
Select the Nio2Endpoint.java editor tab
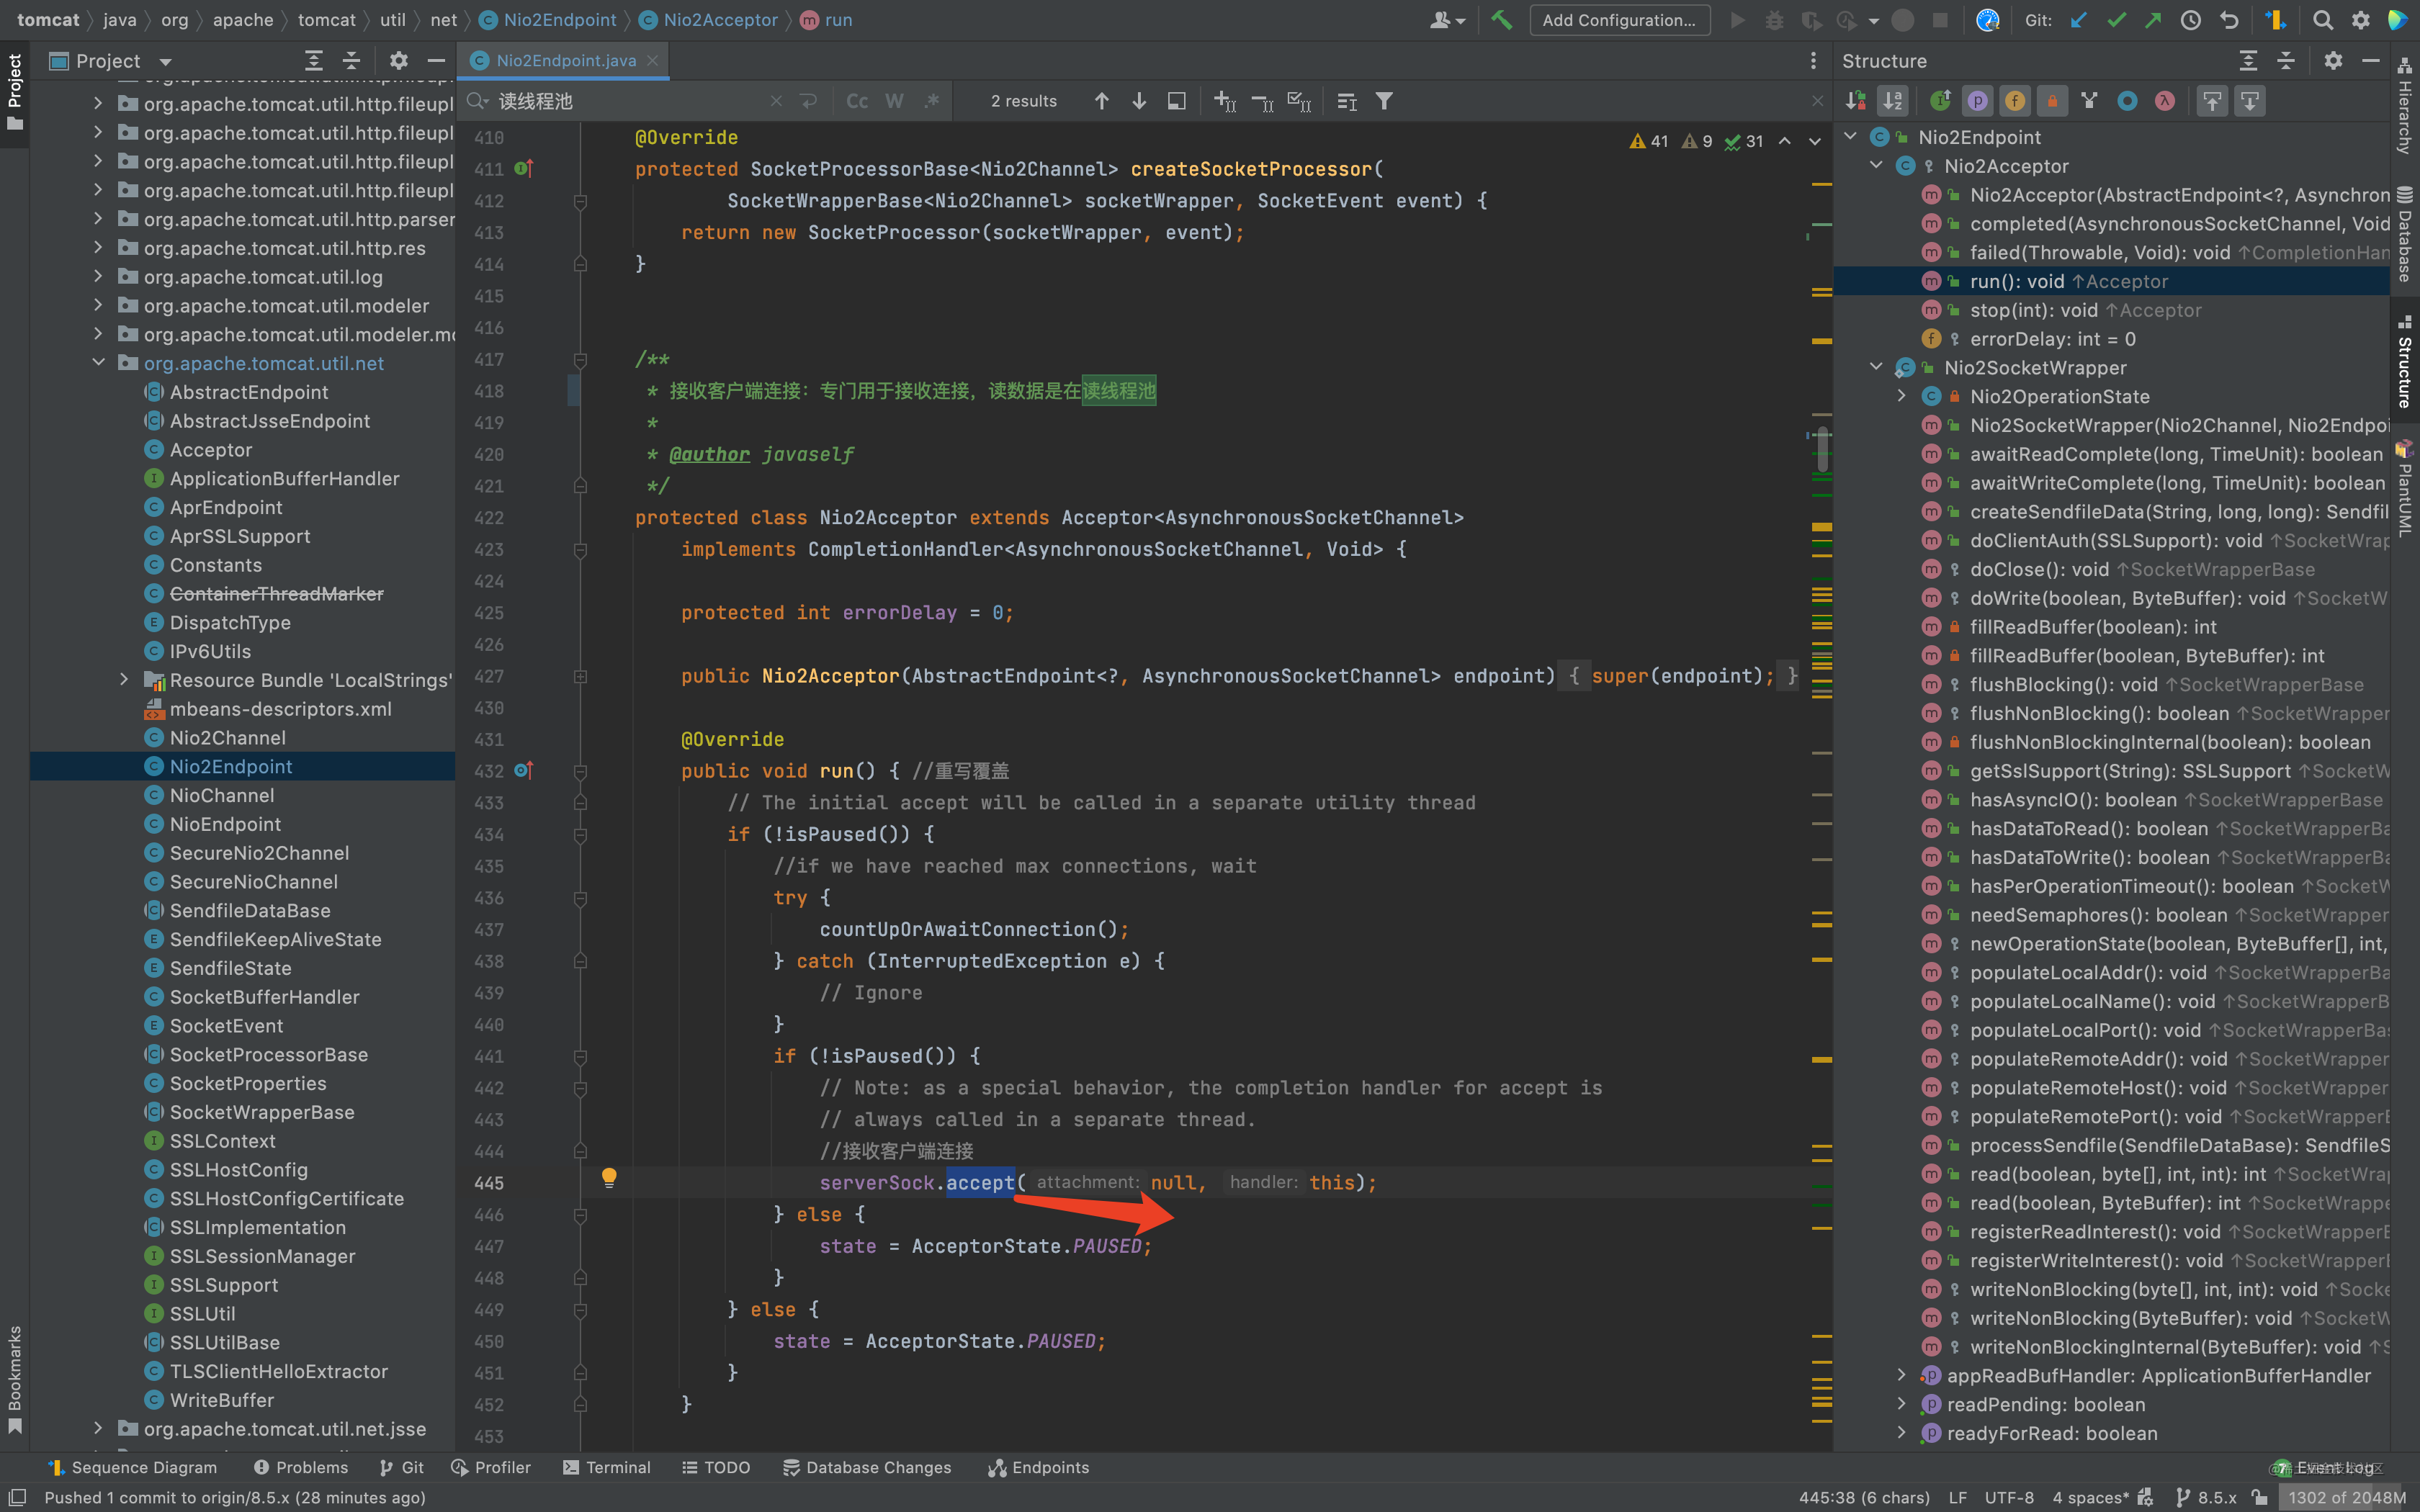coord(565,61)
